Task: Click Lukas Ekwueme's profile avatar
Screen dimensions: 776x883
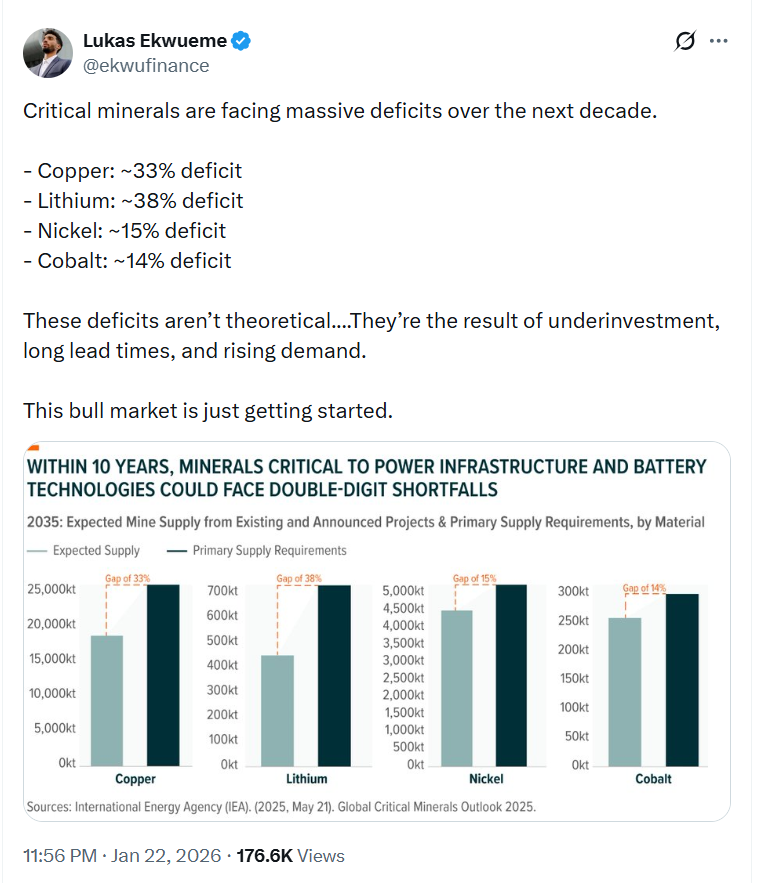Action: (47, 53)
